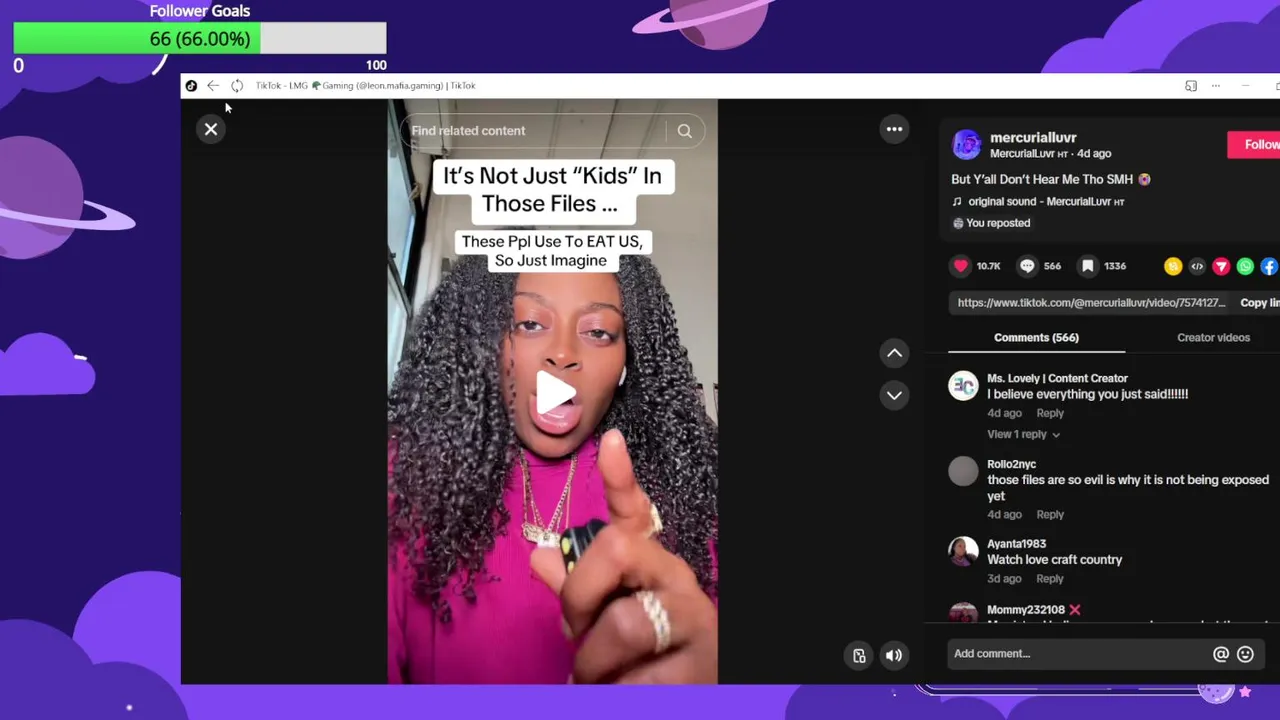Copy the video link
Image resolution: width=1280 pixels, height=720 pixels.
1259,303
